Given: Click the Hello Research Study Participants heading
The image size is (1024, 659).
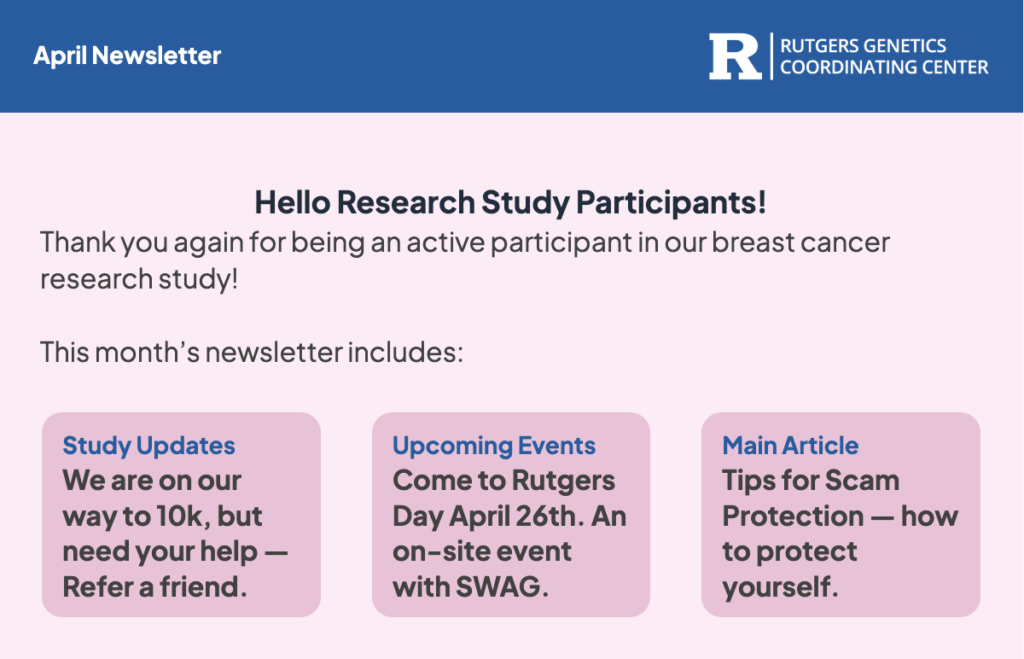Looking at the screenshot, I should pyautogui.click(x=511, y=202).
